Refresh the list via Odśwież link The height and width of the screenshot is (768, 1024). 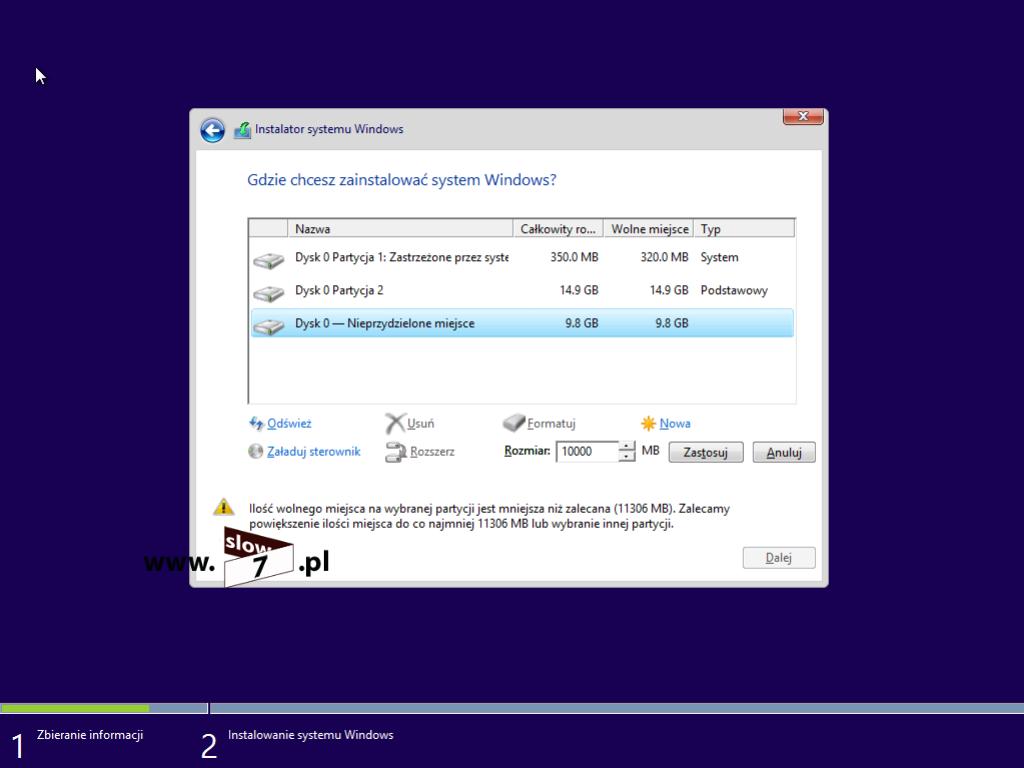(x=289, y=423)
